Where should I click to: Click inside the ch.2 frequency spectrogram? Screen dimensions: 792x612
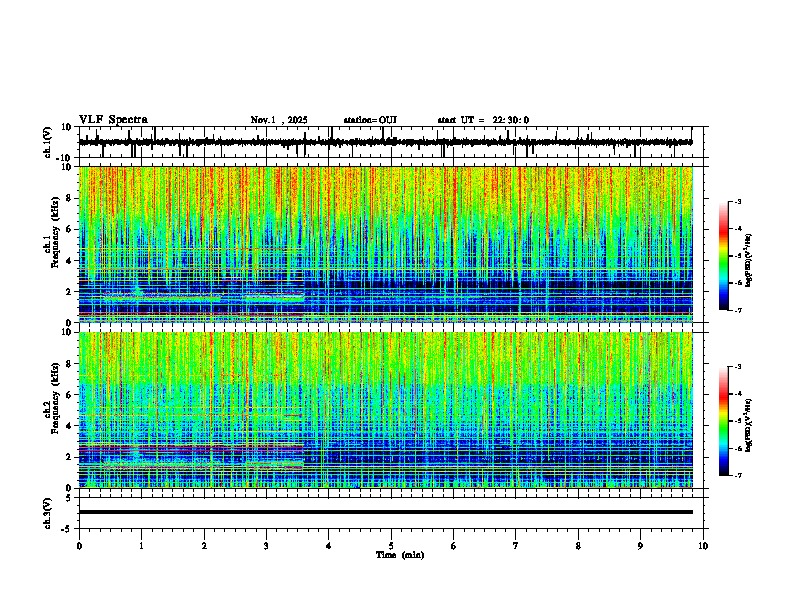385,410
